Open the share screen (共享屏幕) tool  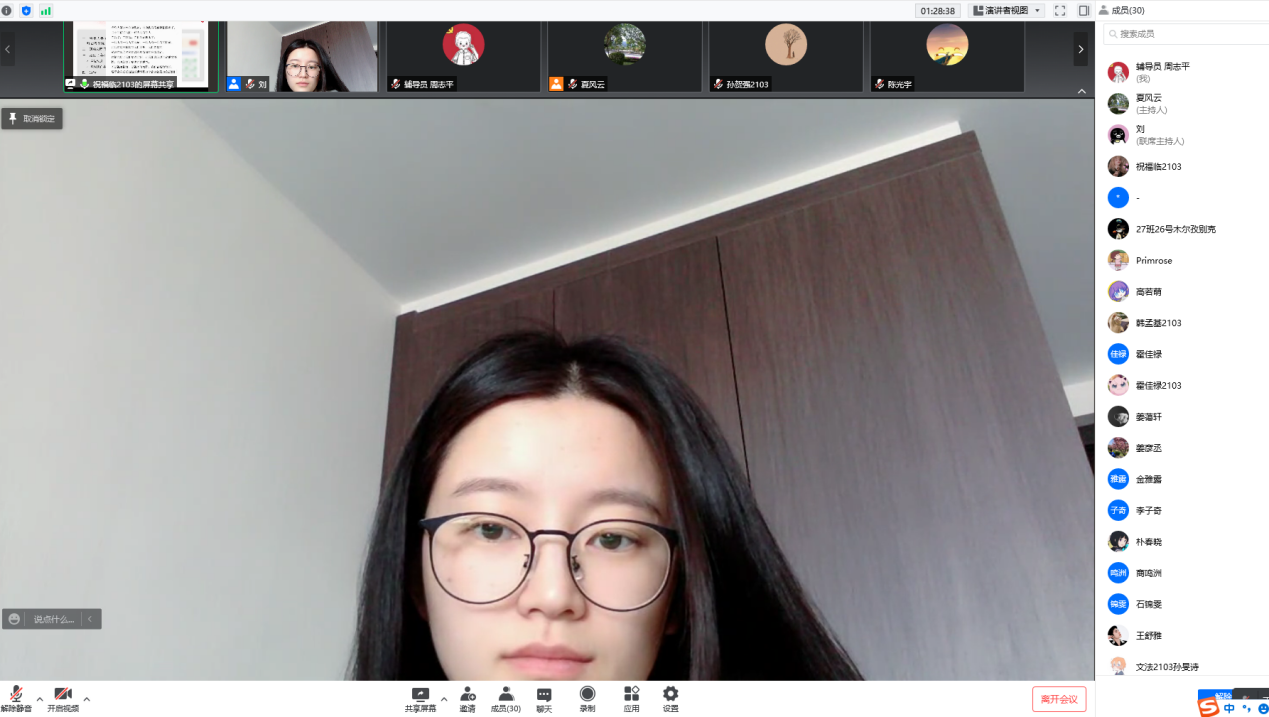(420, 695)
